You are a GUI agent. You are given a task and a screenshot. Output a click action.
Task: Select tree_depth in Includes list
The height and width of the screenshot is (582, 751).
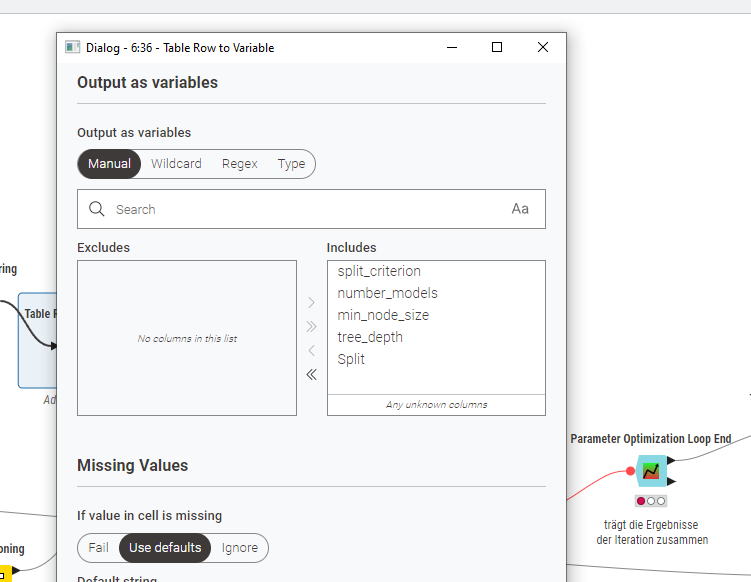[x=370, y=337]
